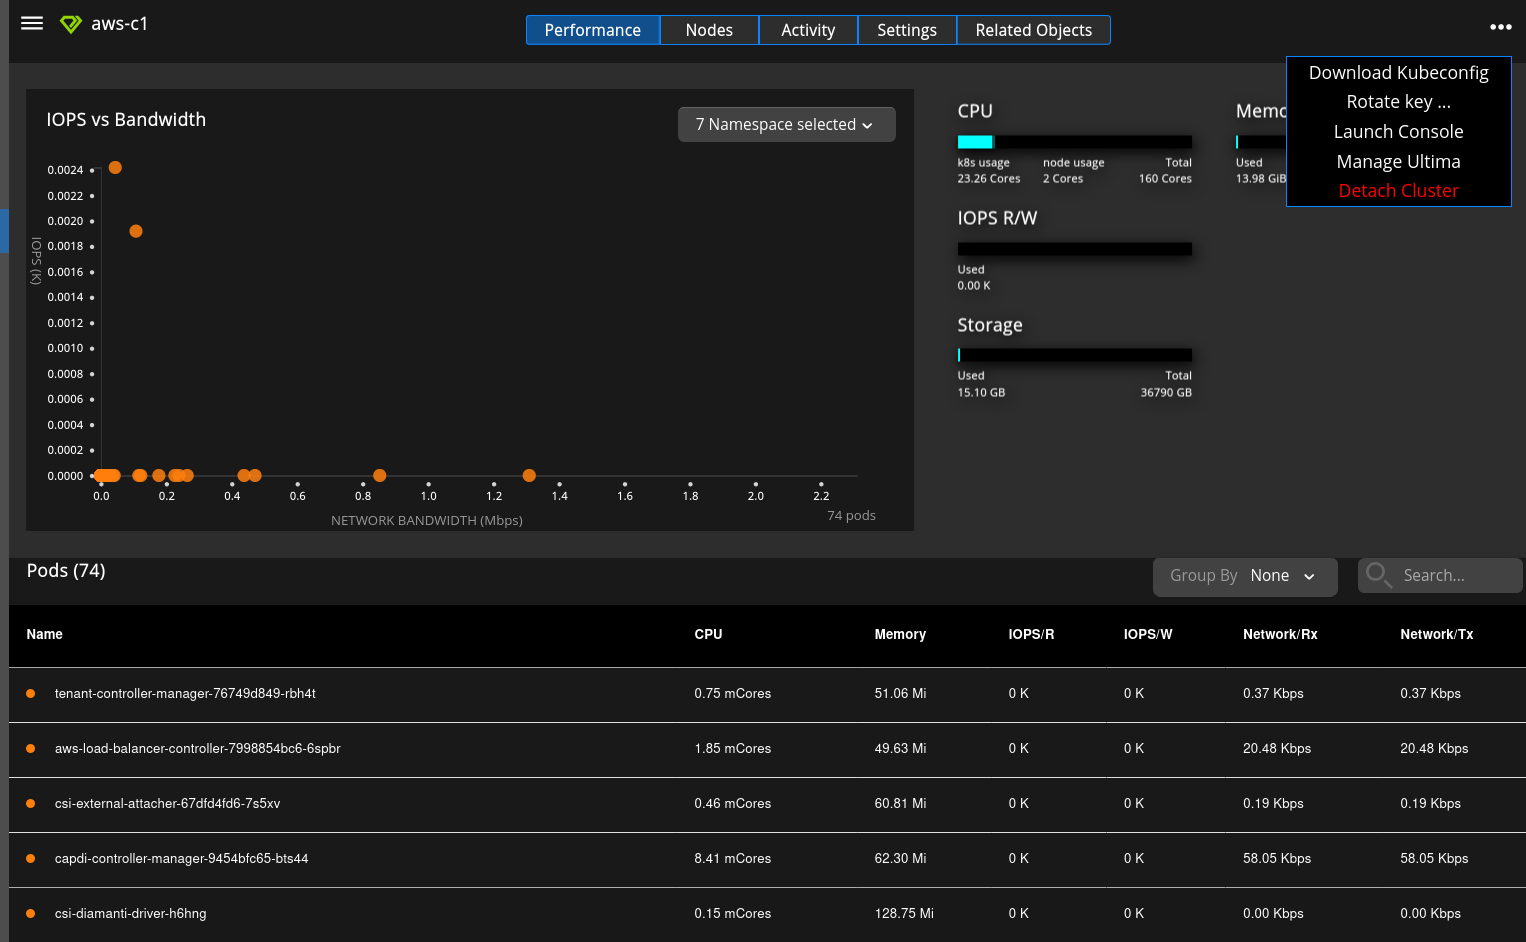The width and height of the screenshot is (1526, 942).
Task: Click the CPU usage bar
Action: coord(1075,142)
